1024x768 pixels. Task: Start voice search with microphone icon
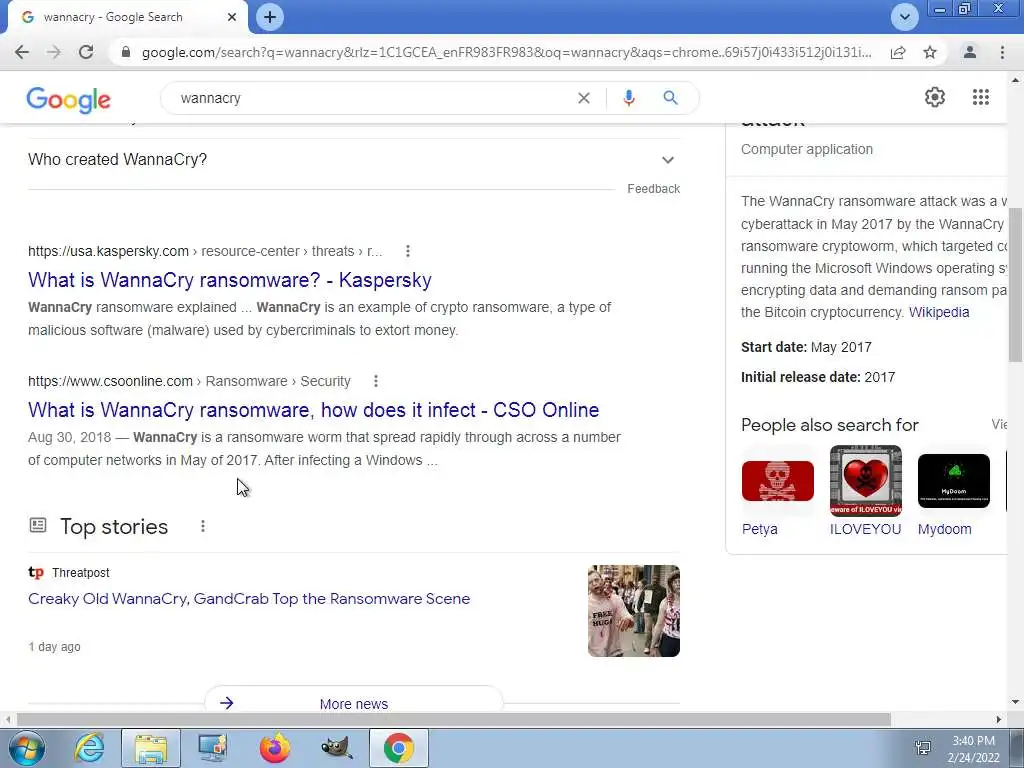[629, 98]
